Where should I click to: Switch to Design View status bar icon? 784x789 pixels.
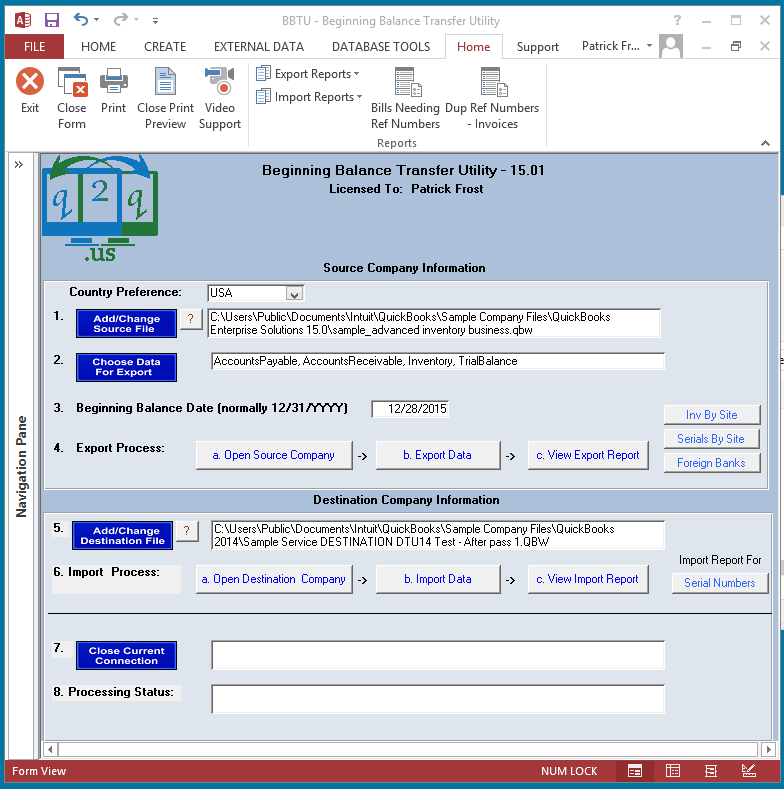pyautogui.click(x=749, y=770)
